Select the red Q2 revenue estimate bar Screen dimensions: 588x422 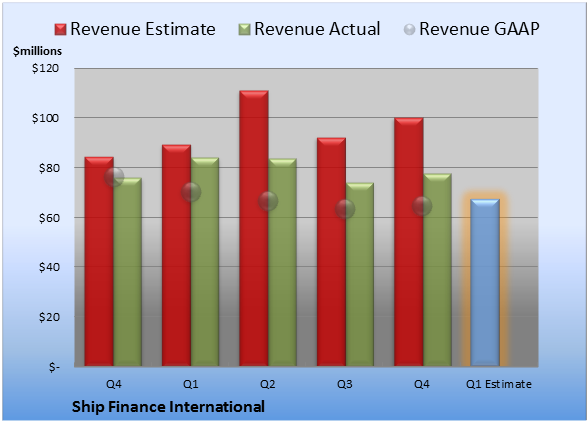tap(254, 228)
